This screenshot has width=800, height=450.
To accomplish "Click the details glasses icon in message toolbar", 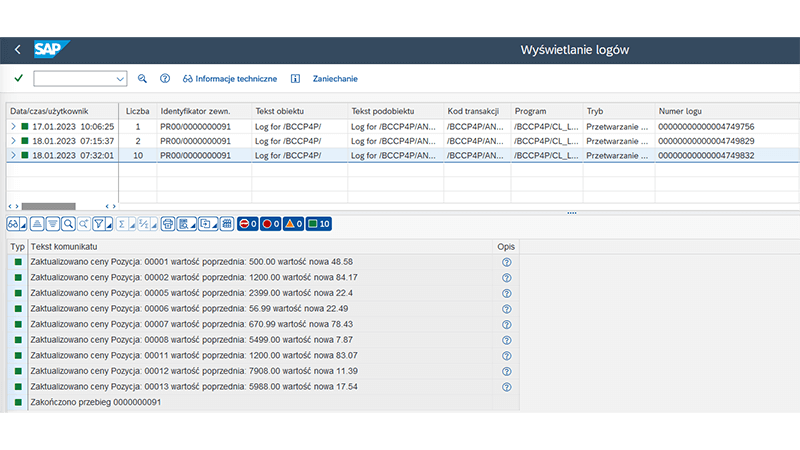I will click(x=14, y=223).
